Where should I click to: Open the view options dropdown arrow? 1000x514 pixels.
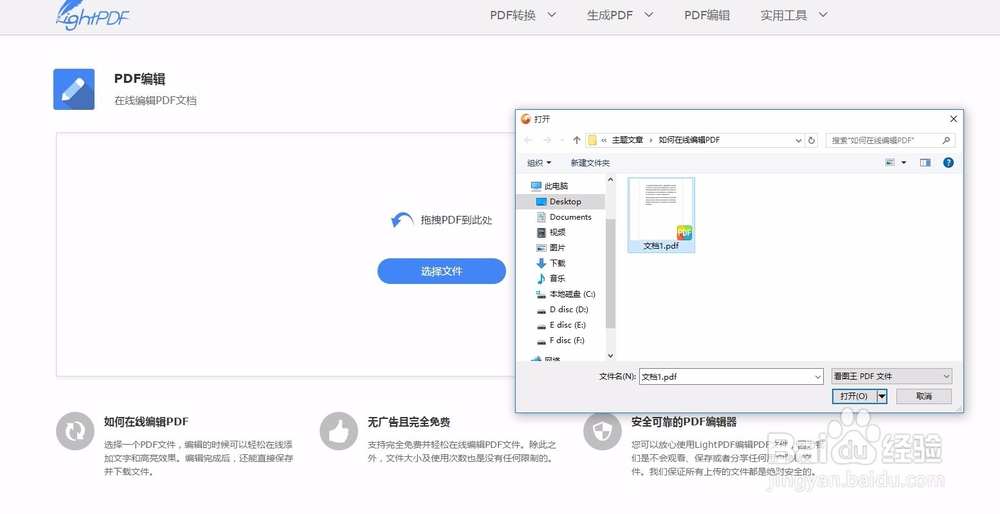click(x=904, y=163)
